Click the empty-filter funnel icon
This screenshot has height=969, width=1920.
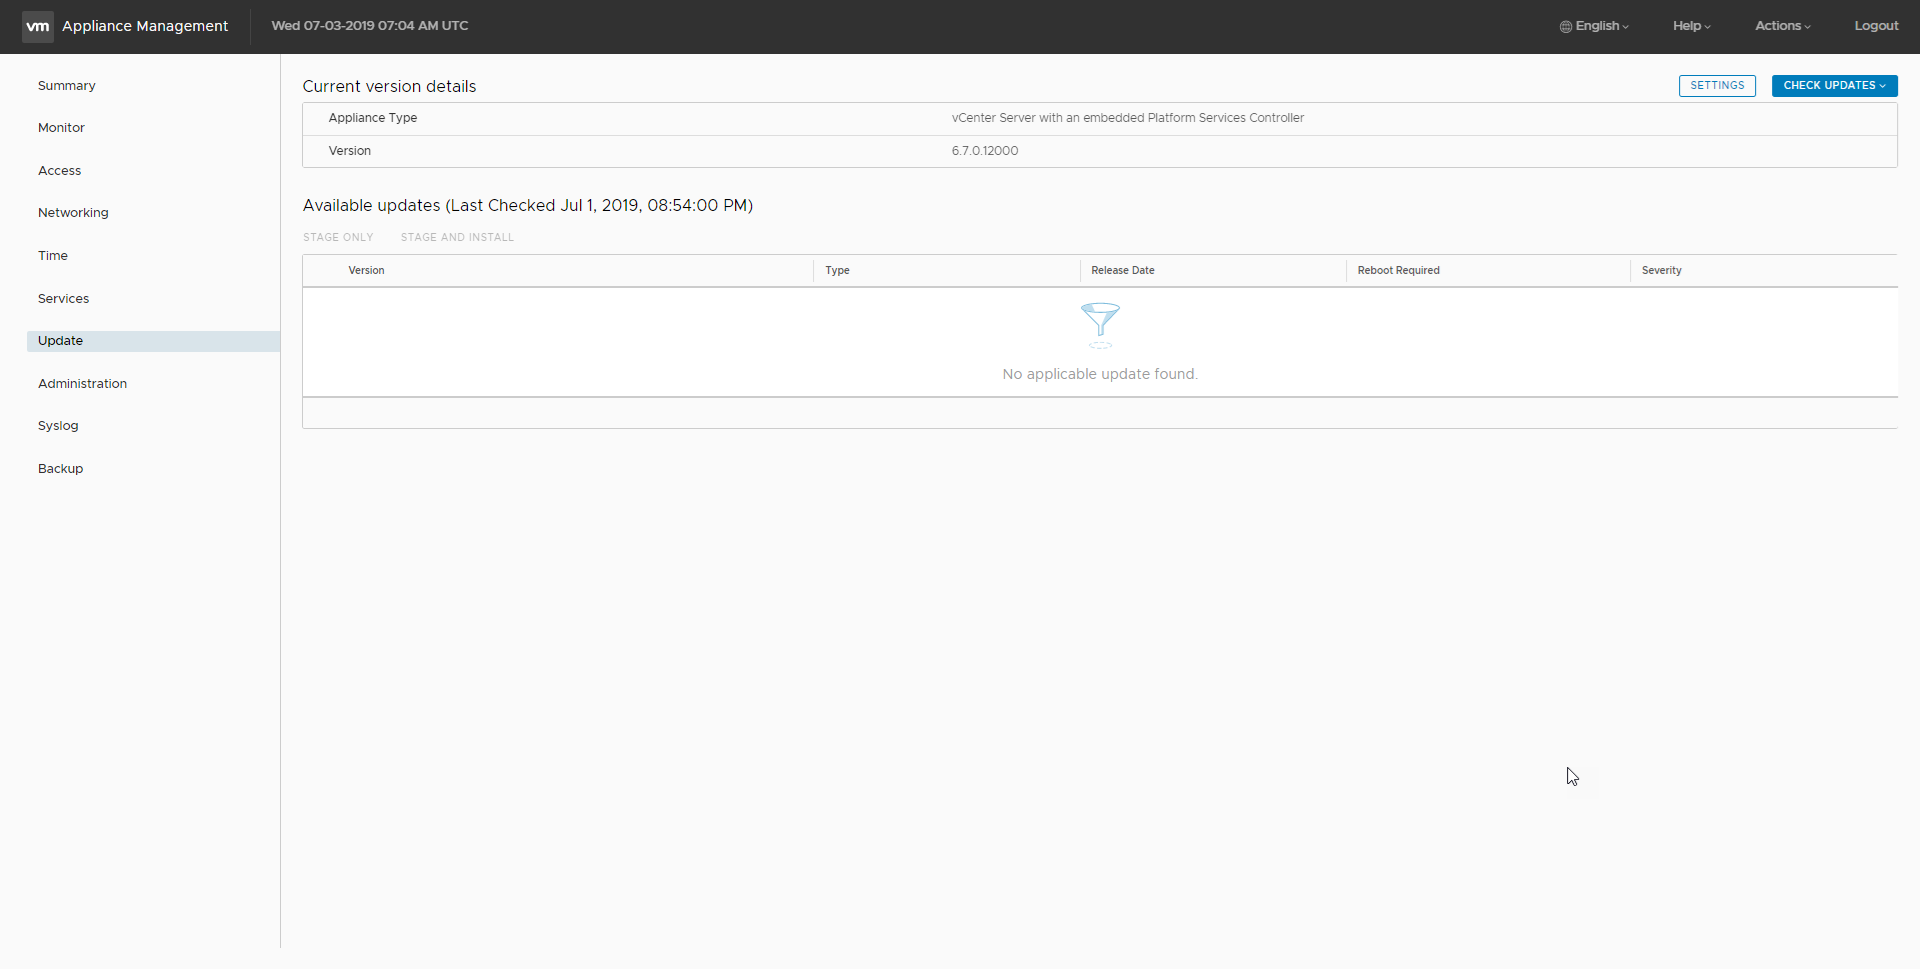[x=1100, y=325]
